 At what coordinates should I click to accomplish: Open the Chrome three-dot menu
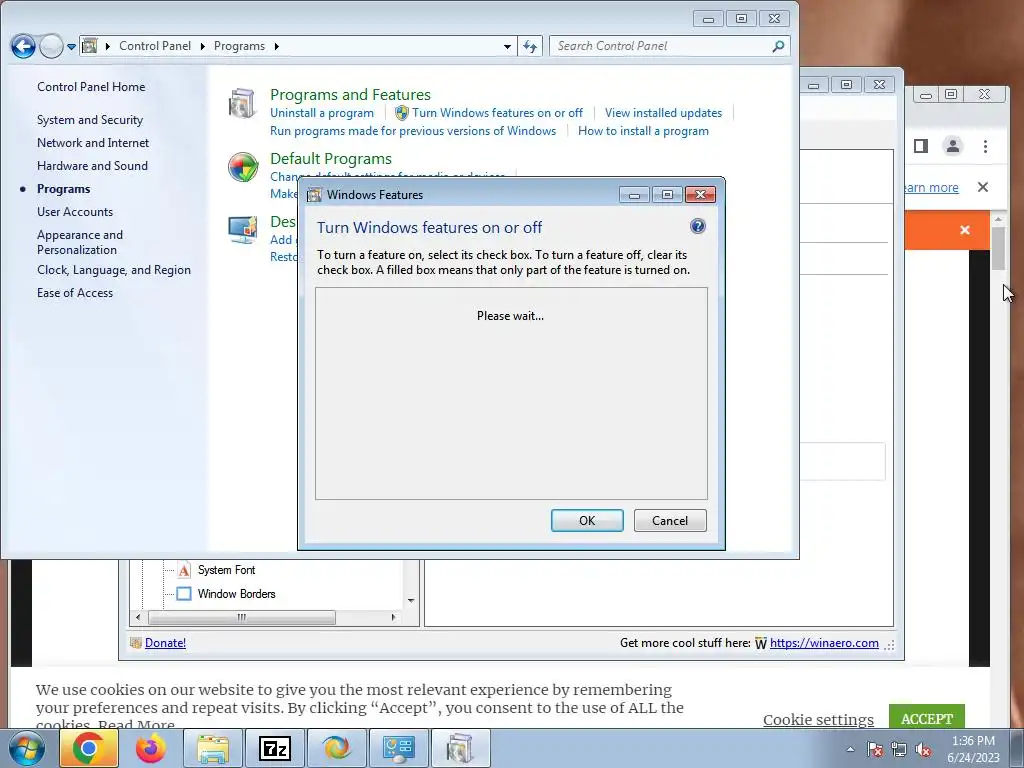[985, 146]
